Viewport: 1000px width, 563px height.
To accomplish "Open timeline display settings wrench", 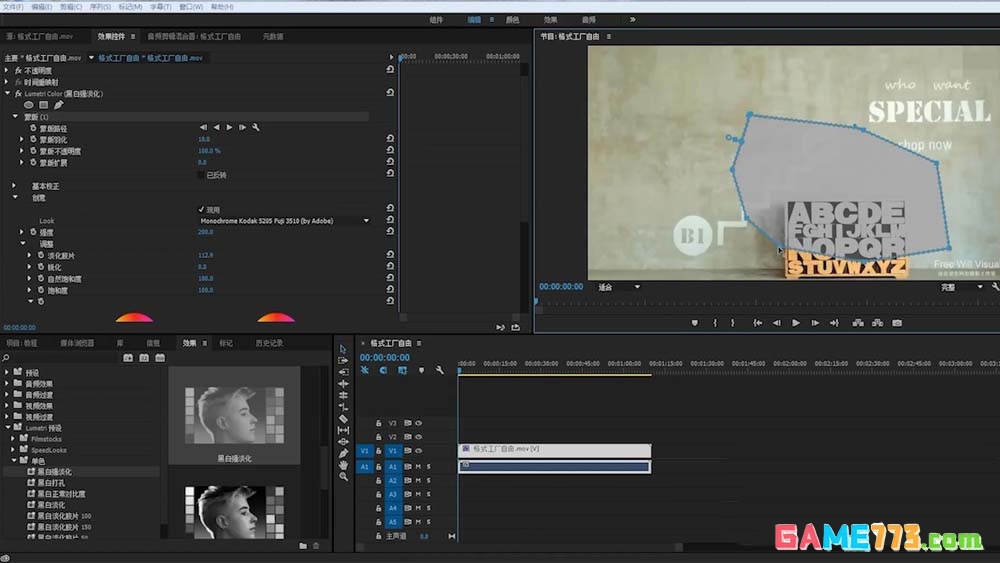I will click(439, 370).
